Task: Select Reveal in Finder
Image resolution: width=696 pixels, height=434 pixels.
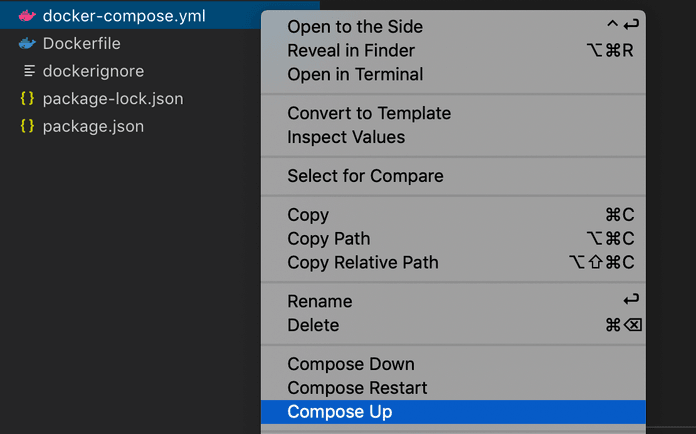Action: 351,50
